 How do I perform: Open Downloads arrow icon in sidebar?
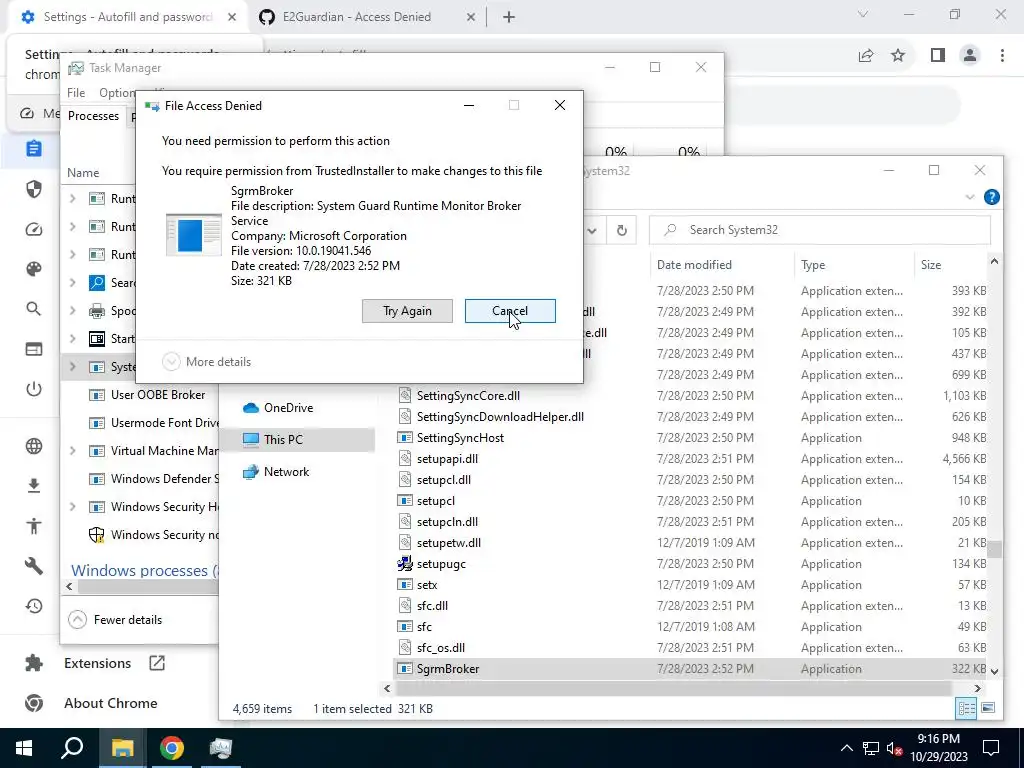click(34, 486)
